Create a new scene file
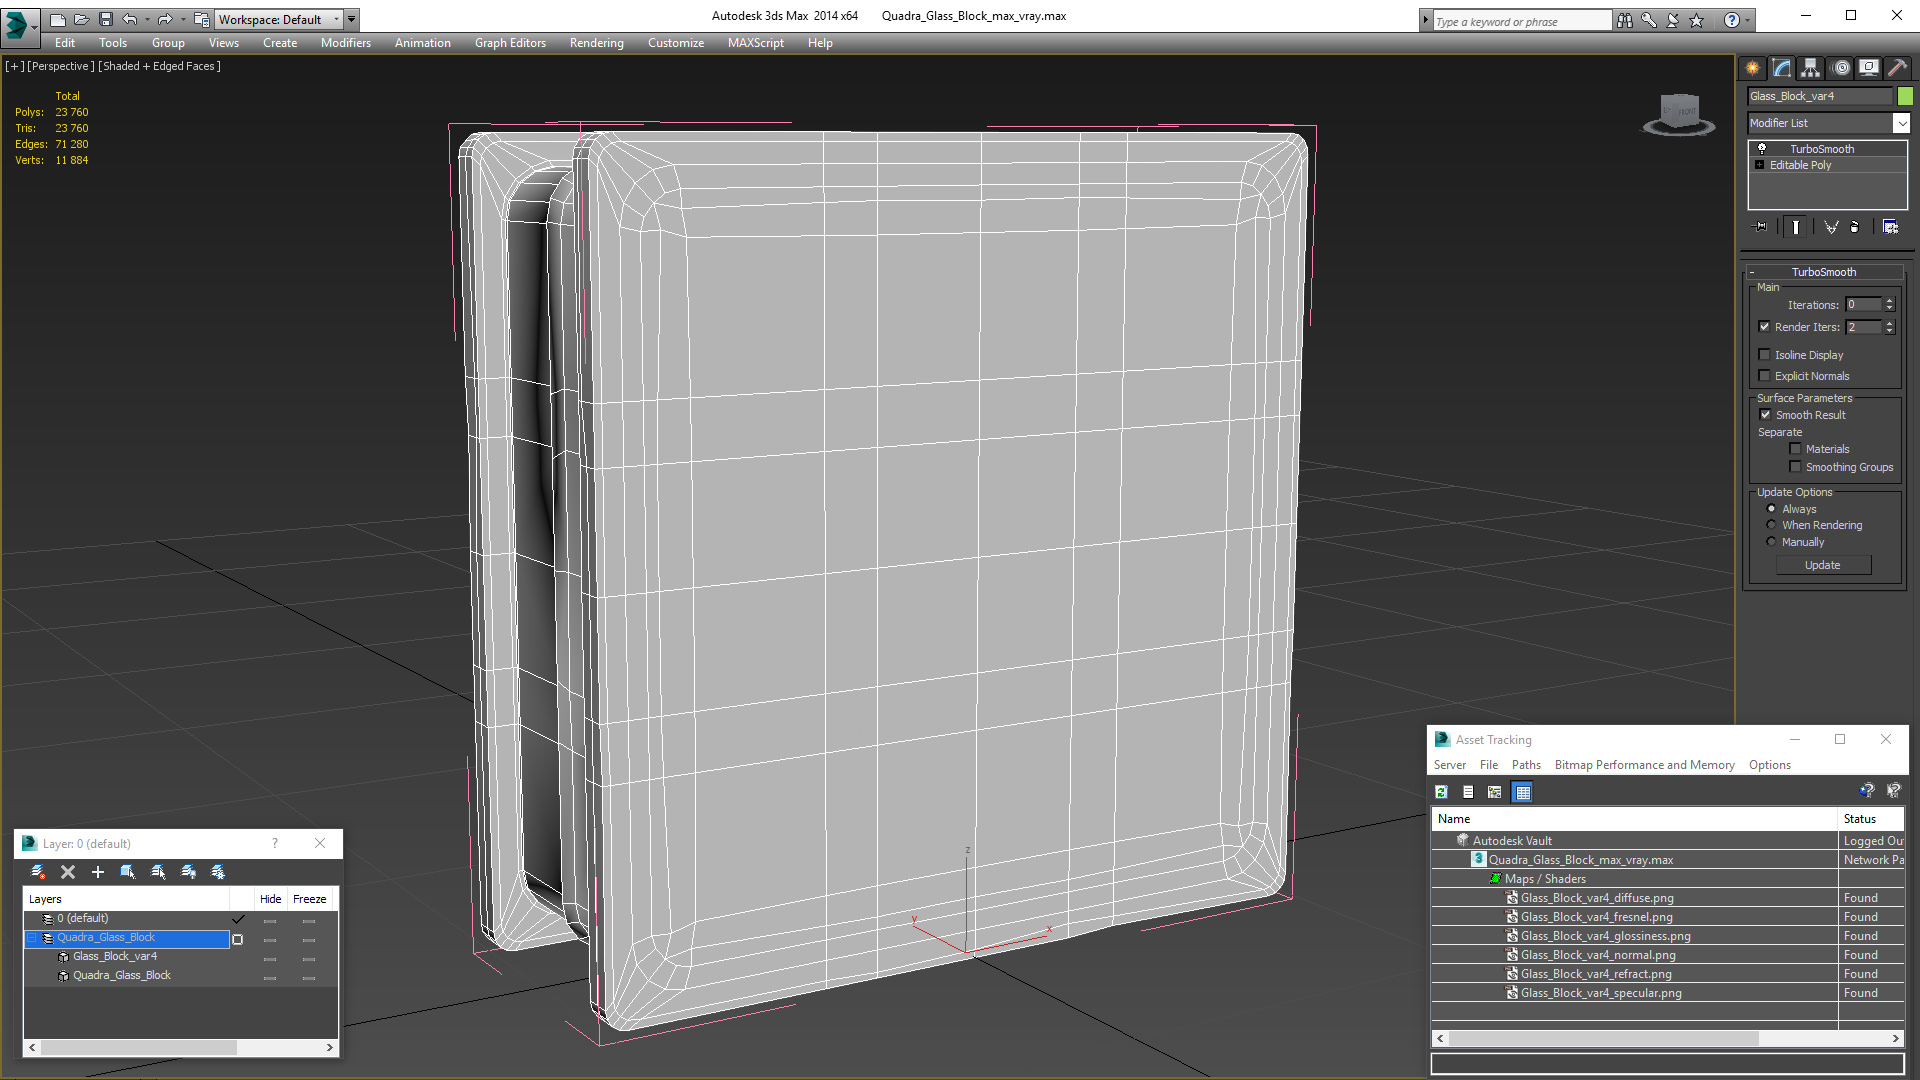Image resolution: width=1920 pixels, height=1080 pixels. (58, 19)
